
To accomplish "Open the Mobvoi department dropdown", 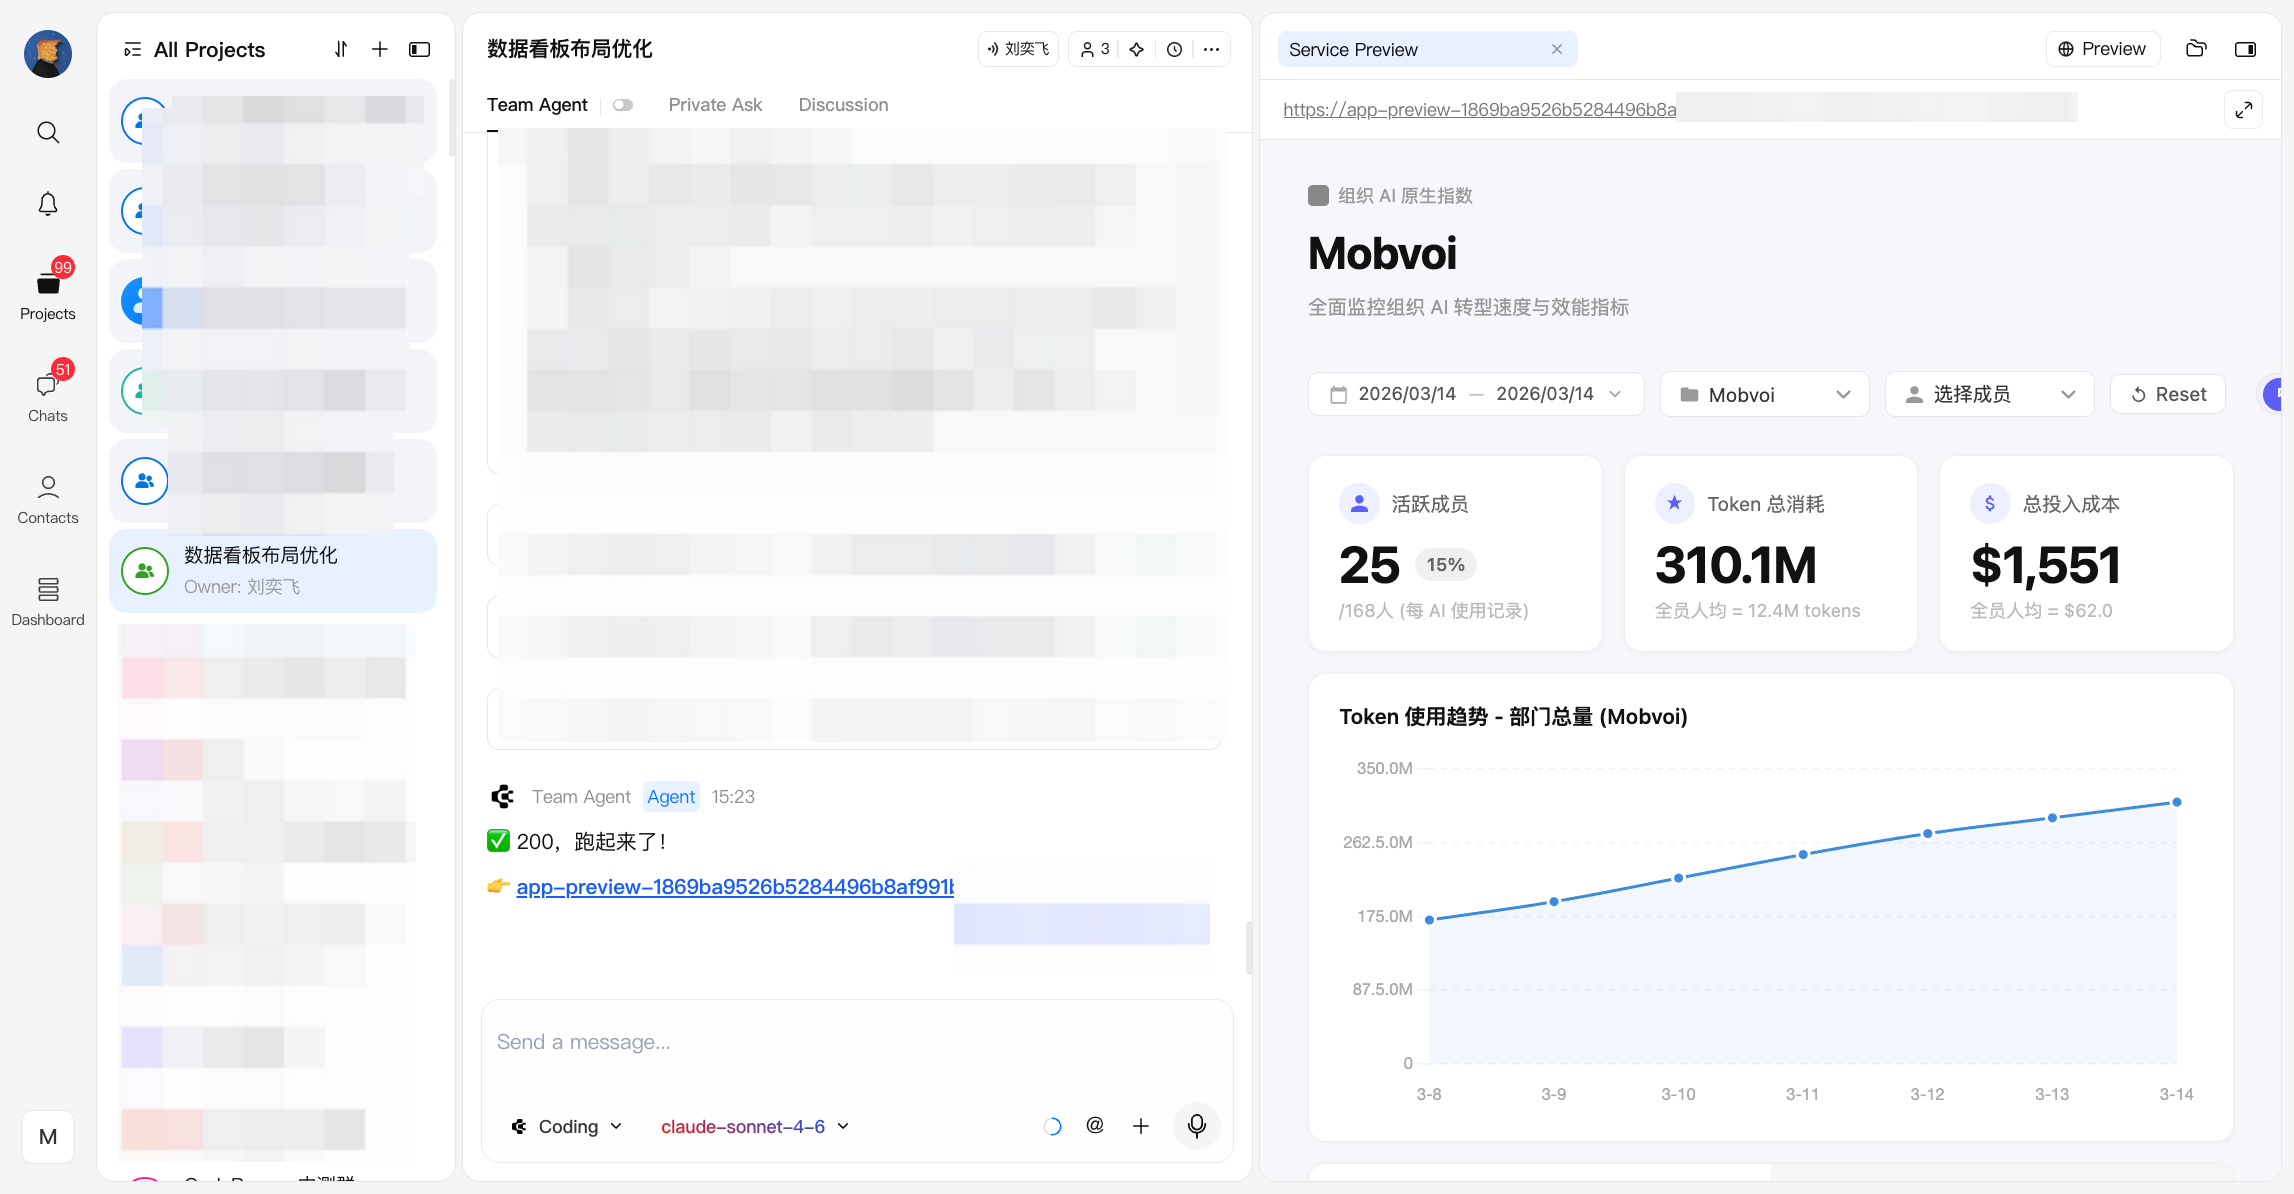I will 1765,394.
